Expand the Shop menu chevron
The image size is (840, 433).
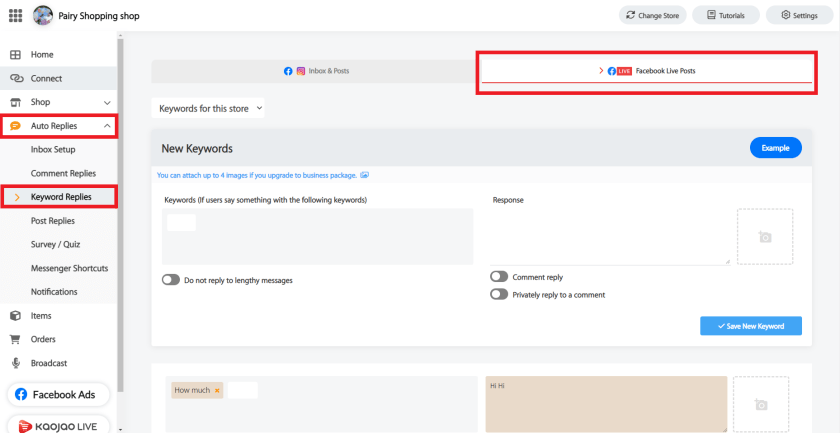pos(107,102)
